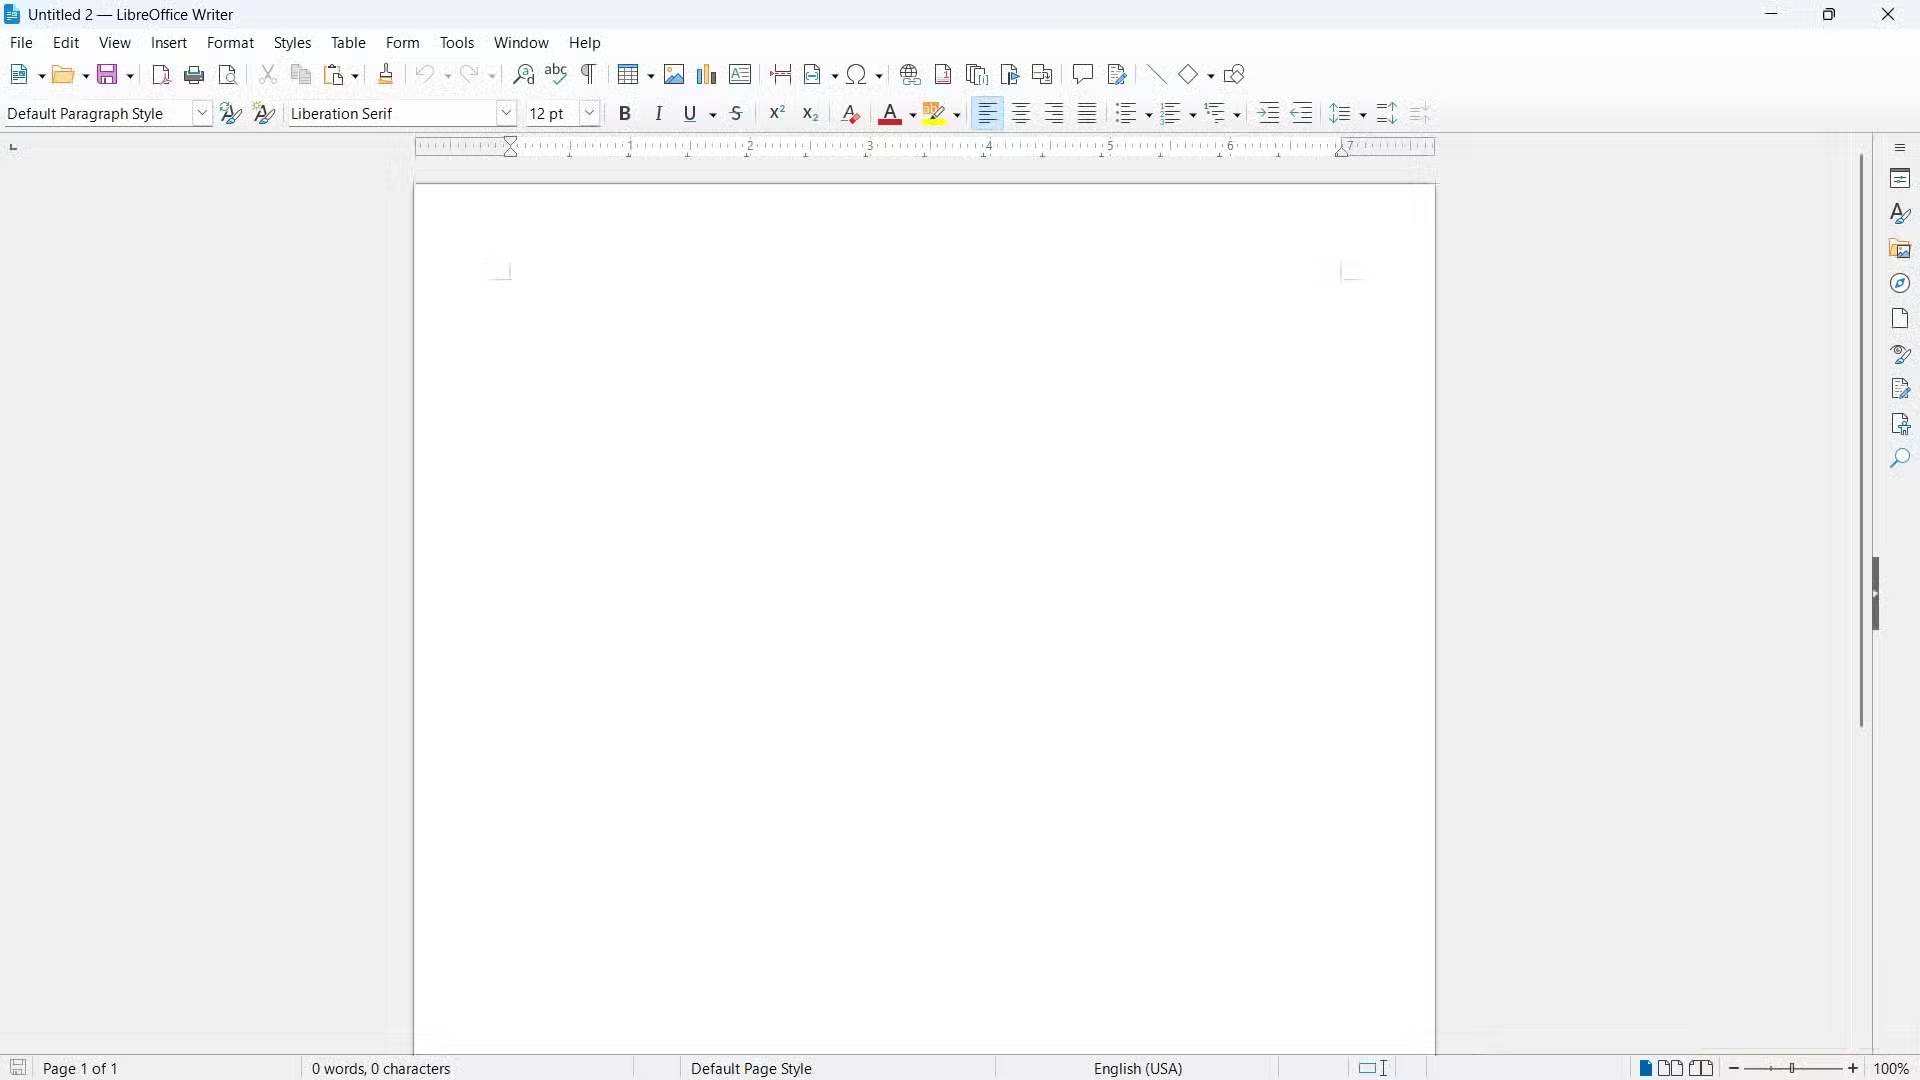Toggle bold formatting
Screen dimensions: 1920x1080
tap(626, 114)
